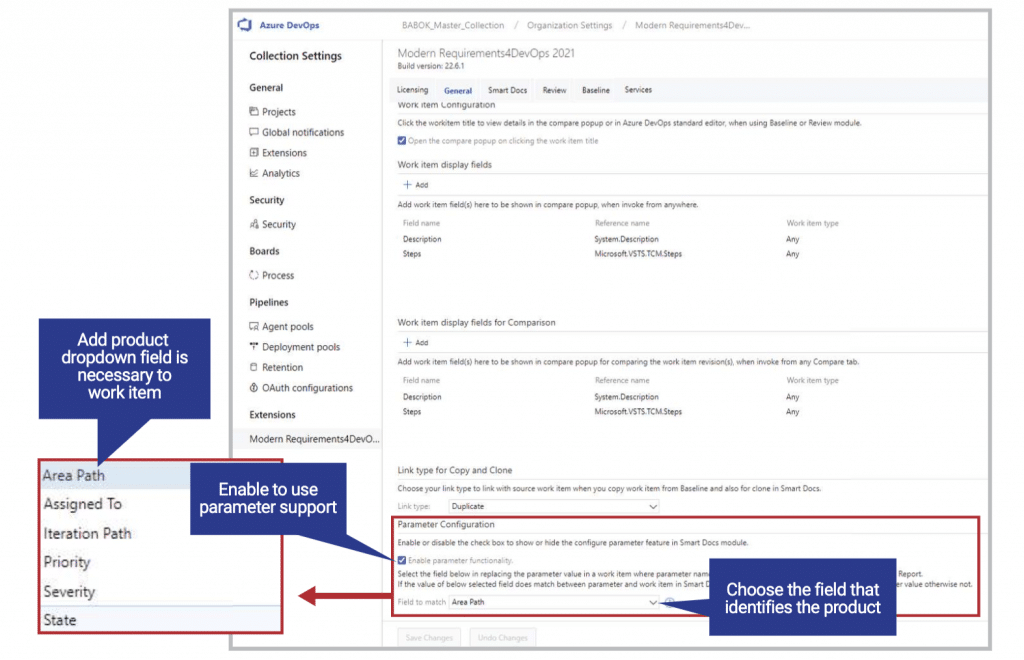Screen dimensions: 1024x660
Task: Click 'Reference name' header in Comparison fields table
Action: pyautogui.click(x=622, y=381)
